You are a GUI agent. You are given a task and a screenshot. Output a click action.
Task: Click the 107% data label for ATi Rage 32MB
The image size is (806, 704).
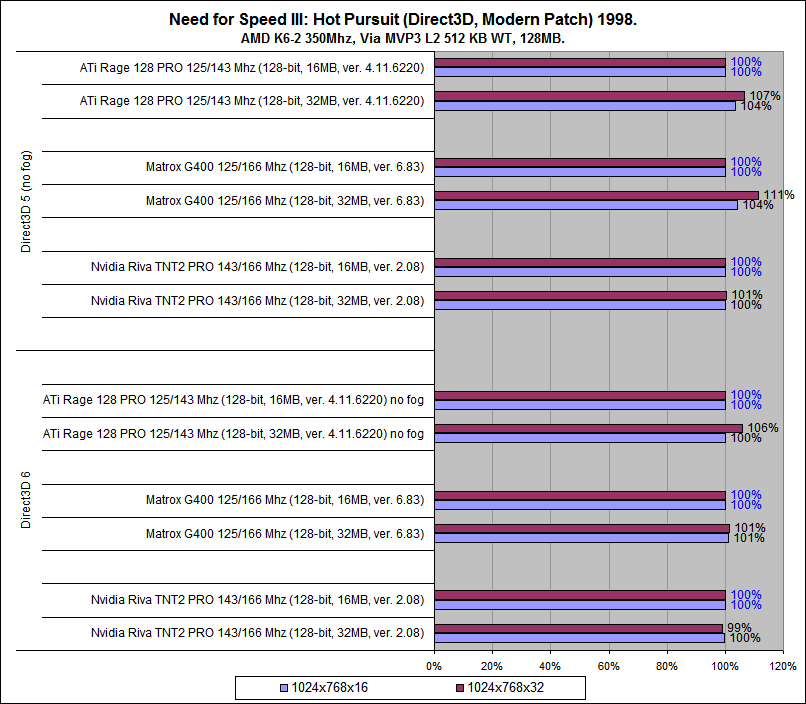tap(765, 96)
